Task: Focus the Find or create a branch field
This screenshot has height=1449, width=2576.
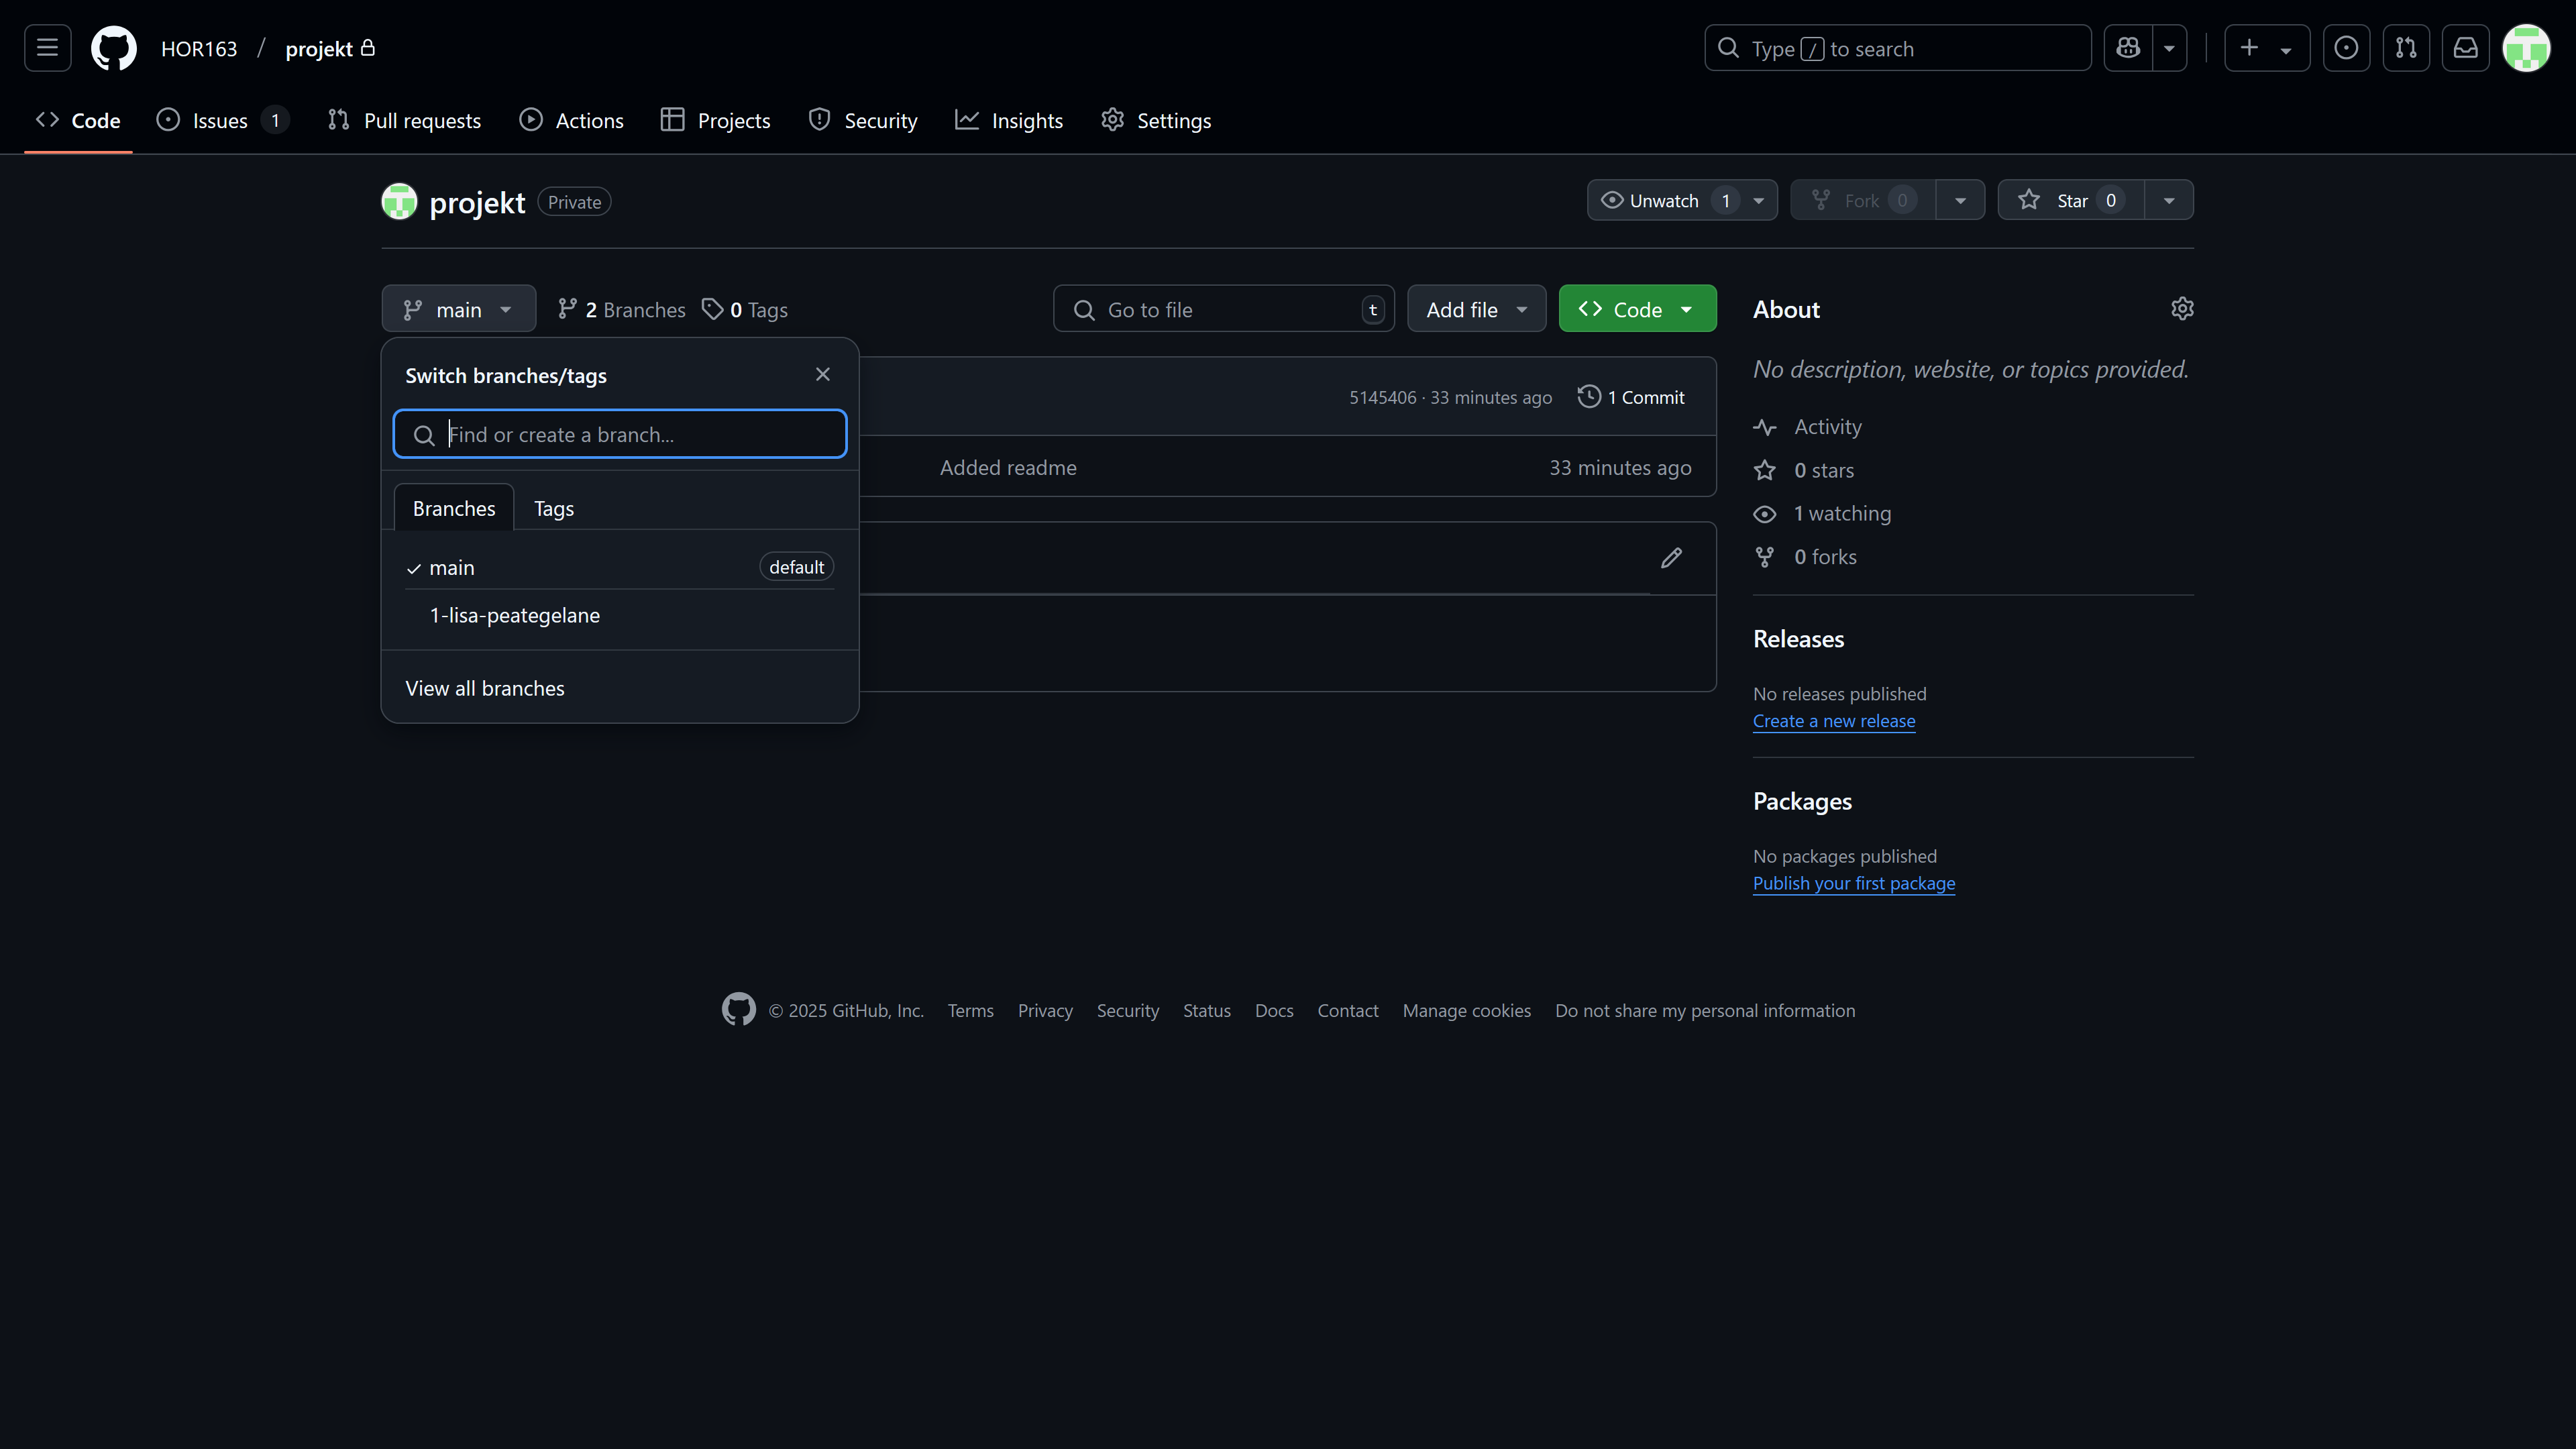Action: pos(620,434)
